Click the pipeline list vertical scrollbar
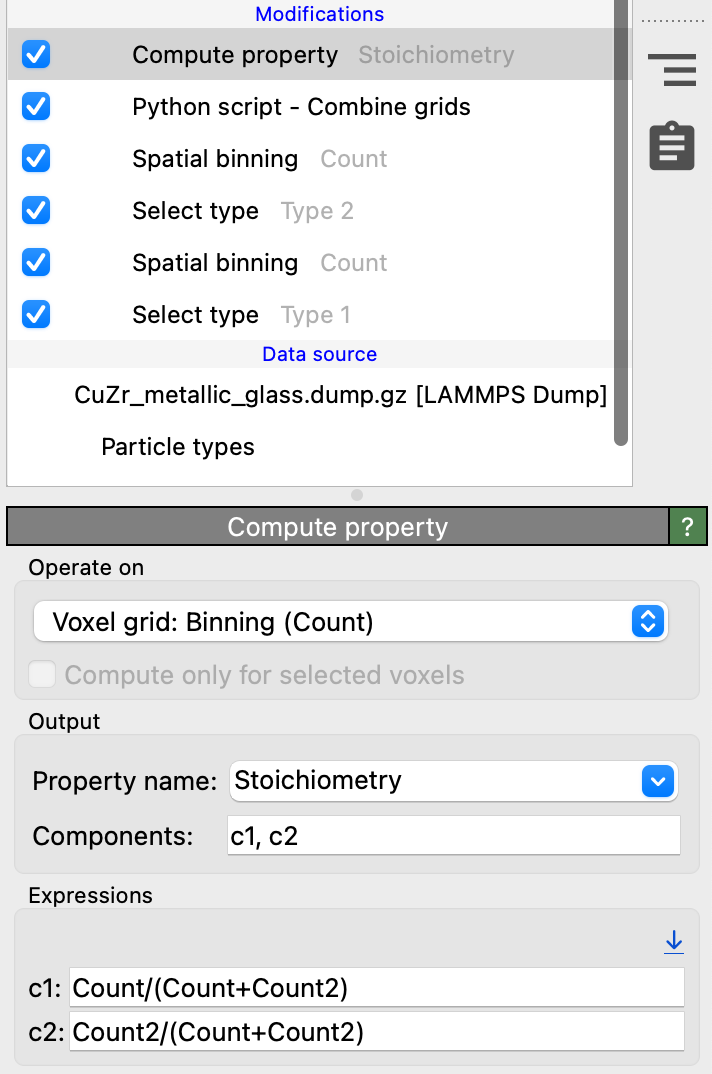 point(621,223)
